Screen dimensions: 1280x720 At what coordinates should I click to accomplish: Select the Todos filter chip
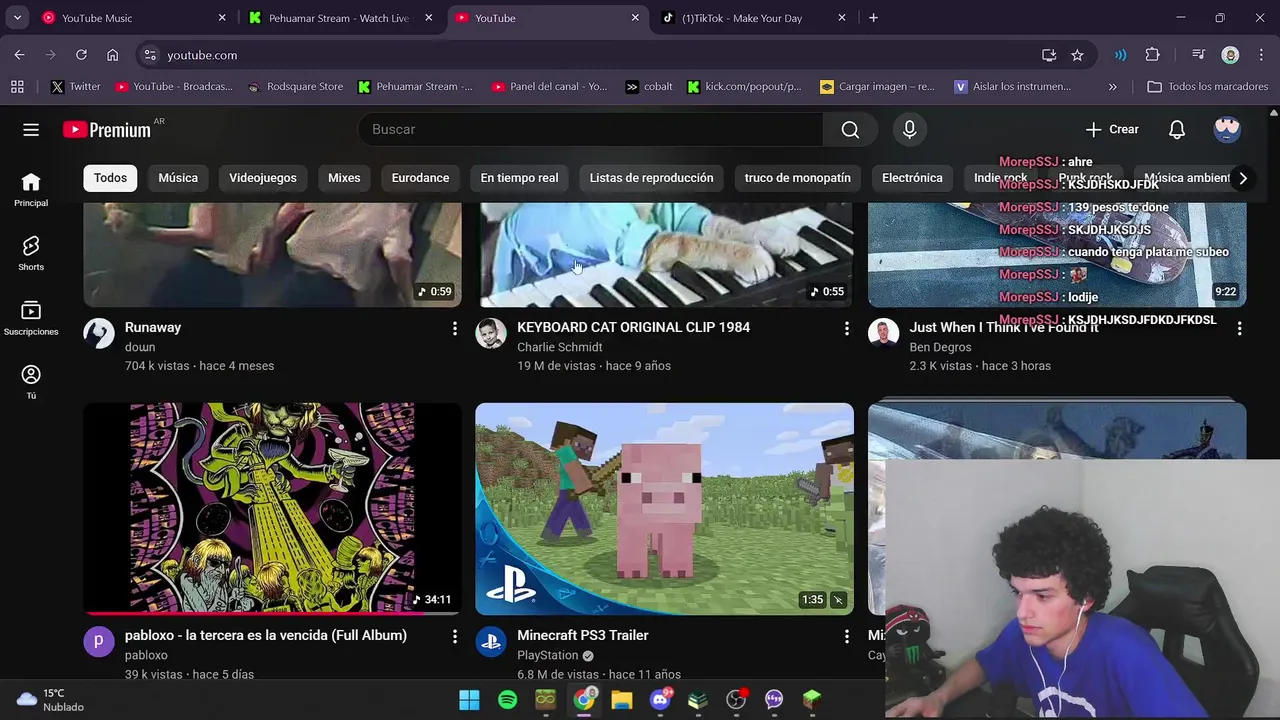(110, 178)
